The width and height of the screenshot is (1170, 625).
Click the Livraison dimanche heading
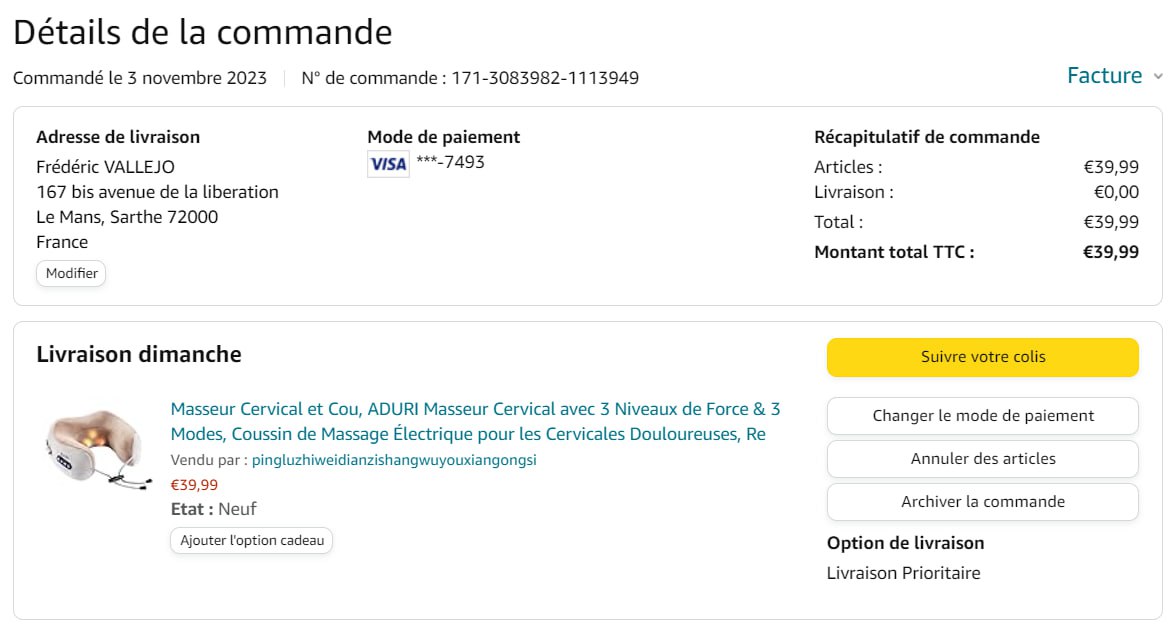pyautogui.click(x=138, y=354)
